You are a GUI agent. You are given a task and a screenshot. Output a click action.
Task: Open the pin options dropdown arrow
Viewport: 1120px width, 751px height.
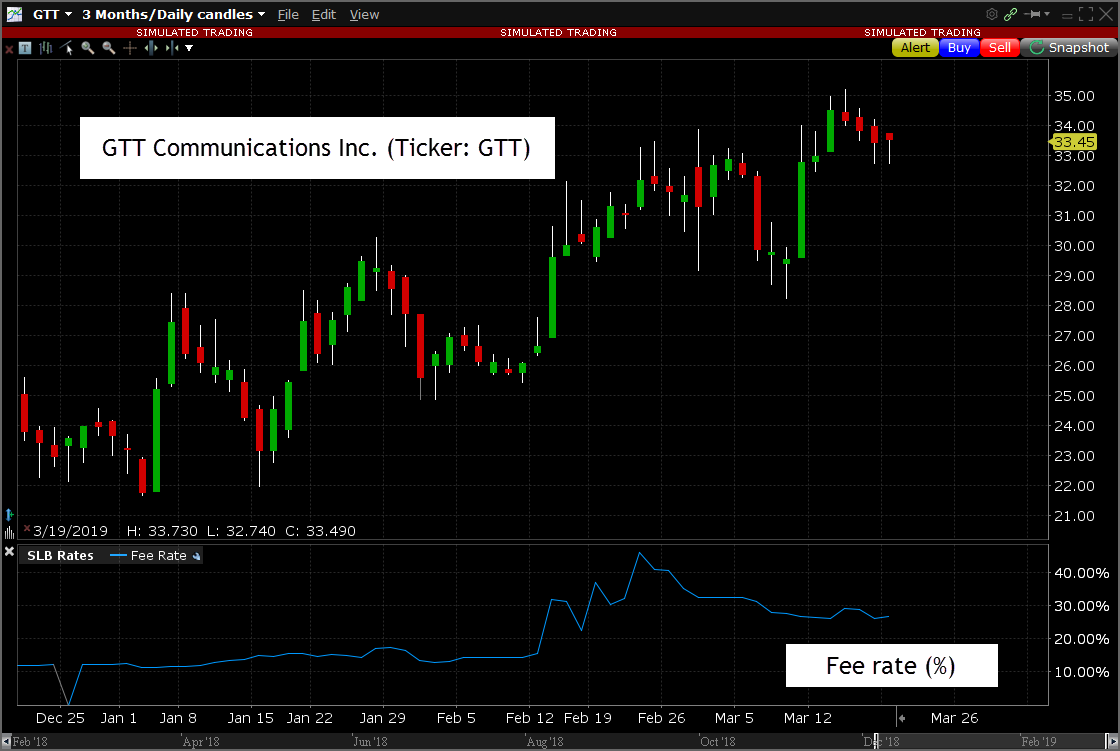click(x=1047, y=14)
